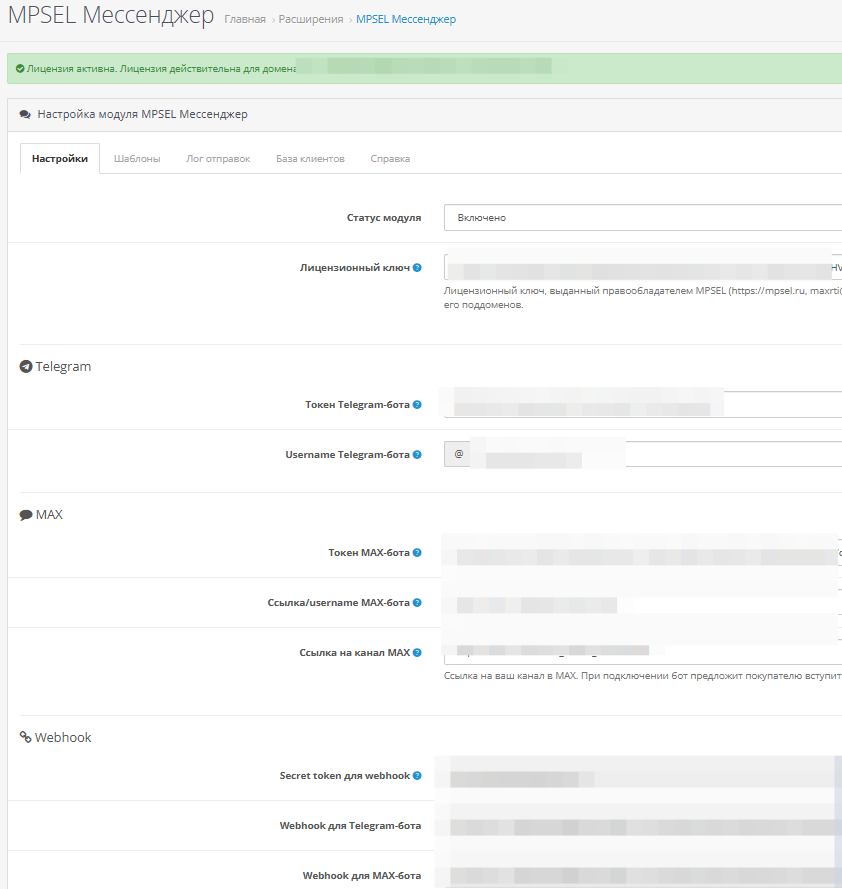Click the Webhook для Telegram-бота field
The height and width of the screenshot is (889, 842).
pos(642,826)
